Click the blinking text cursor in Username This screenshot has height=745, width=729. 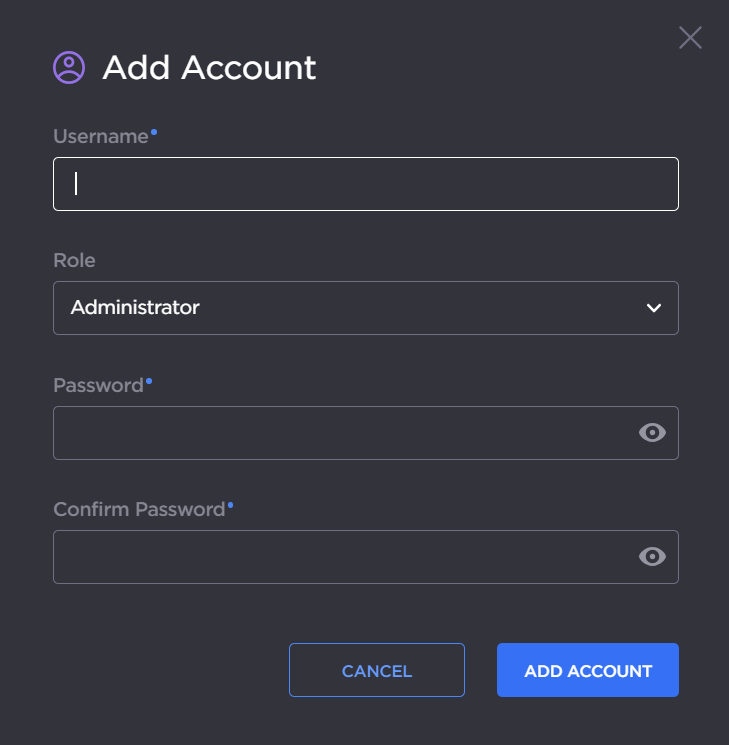click(76, 184)
